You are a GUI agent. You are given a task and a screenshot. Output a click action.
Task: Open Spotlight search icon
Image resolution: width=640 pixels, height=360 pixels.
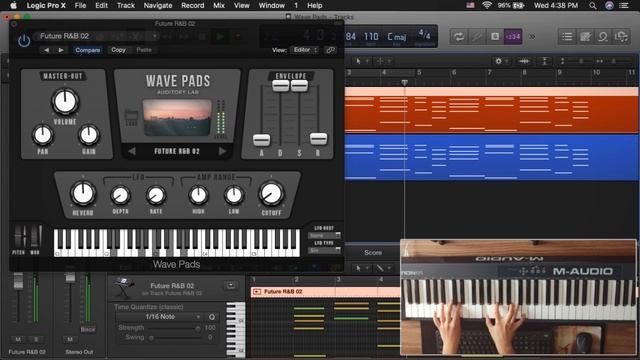tap(593, 5)
